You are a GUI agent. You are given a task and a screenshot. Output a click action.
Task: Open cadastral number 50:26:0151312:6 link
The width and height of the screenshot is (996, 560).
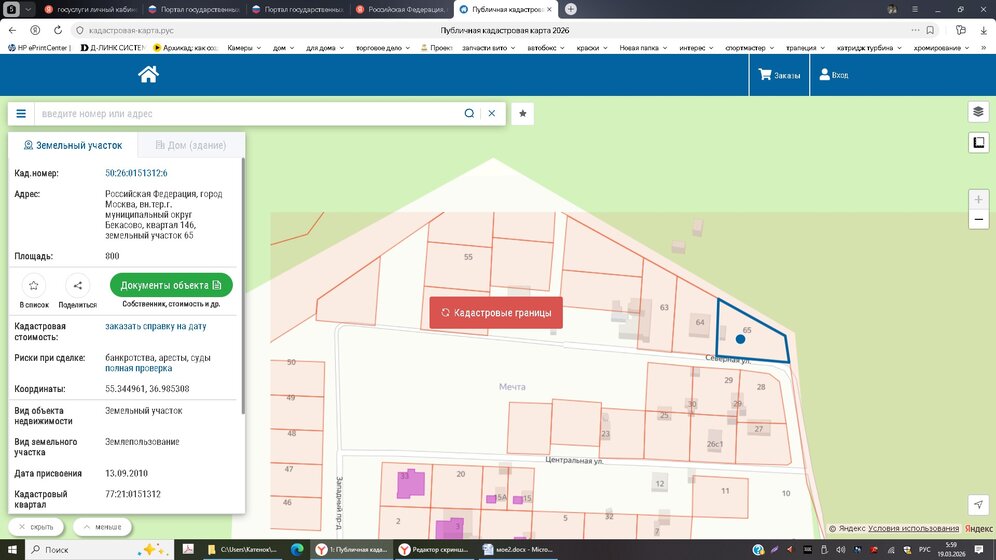click(x=136, y=173)
